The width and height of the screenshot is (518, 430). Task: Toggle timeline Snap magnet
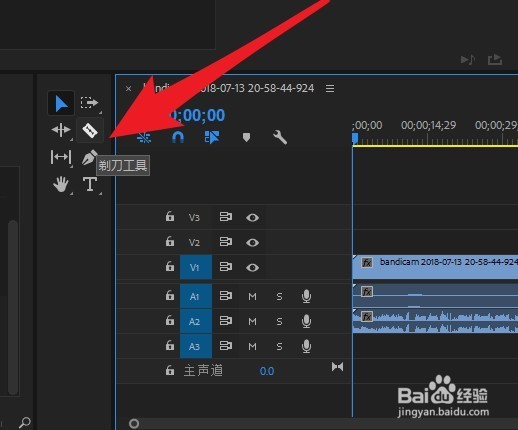pos(178,137)
